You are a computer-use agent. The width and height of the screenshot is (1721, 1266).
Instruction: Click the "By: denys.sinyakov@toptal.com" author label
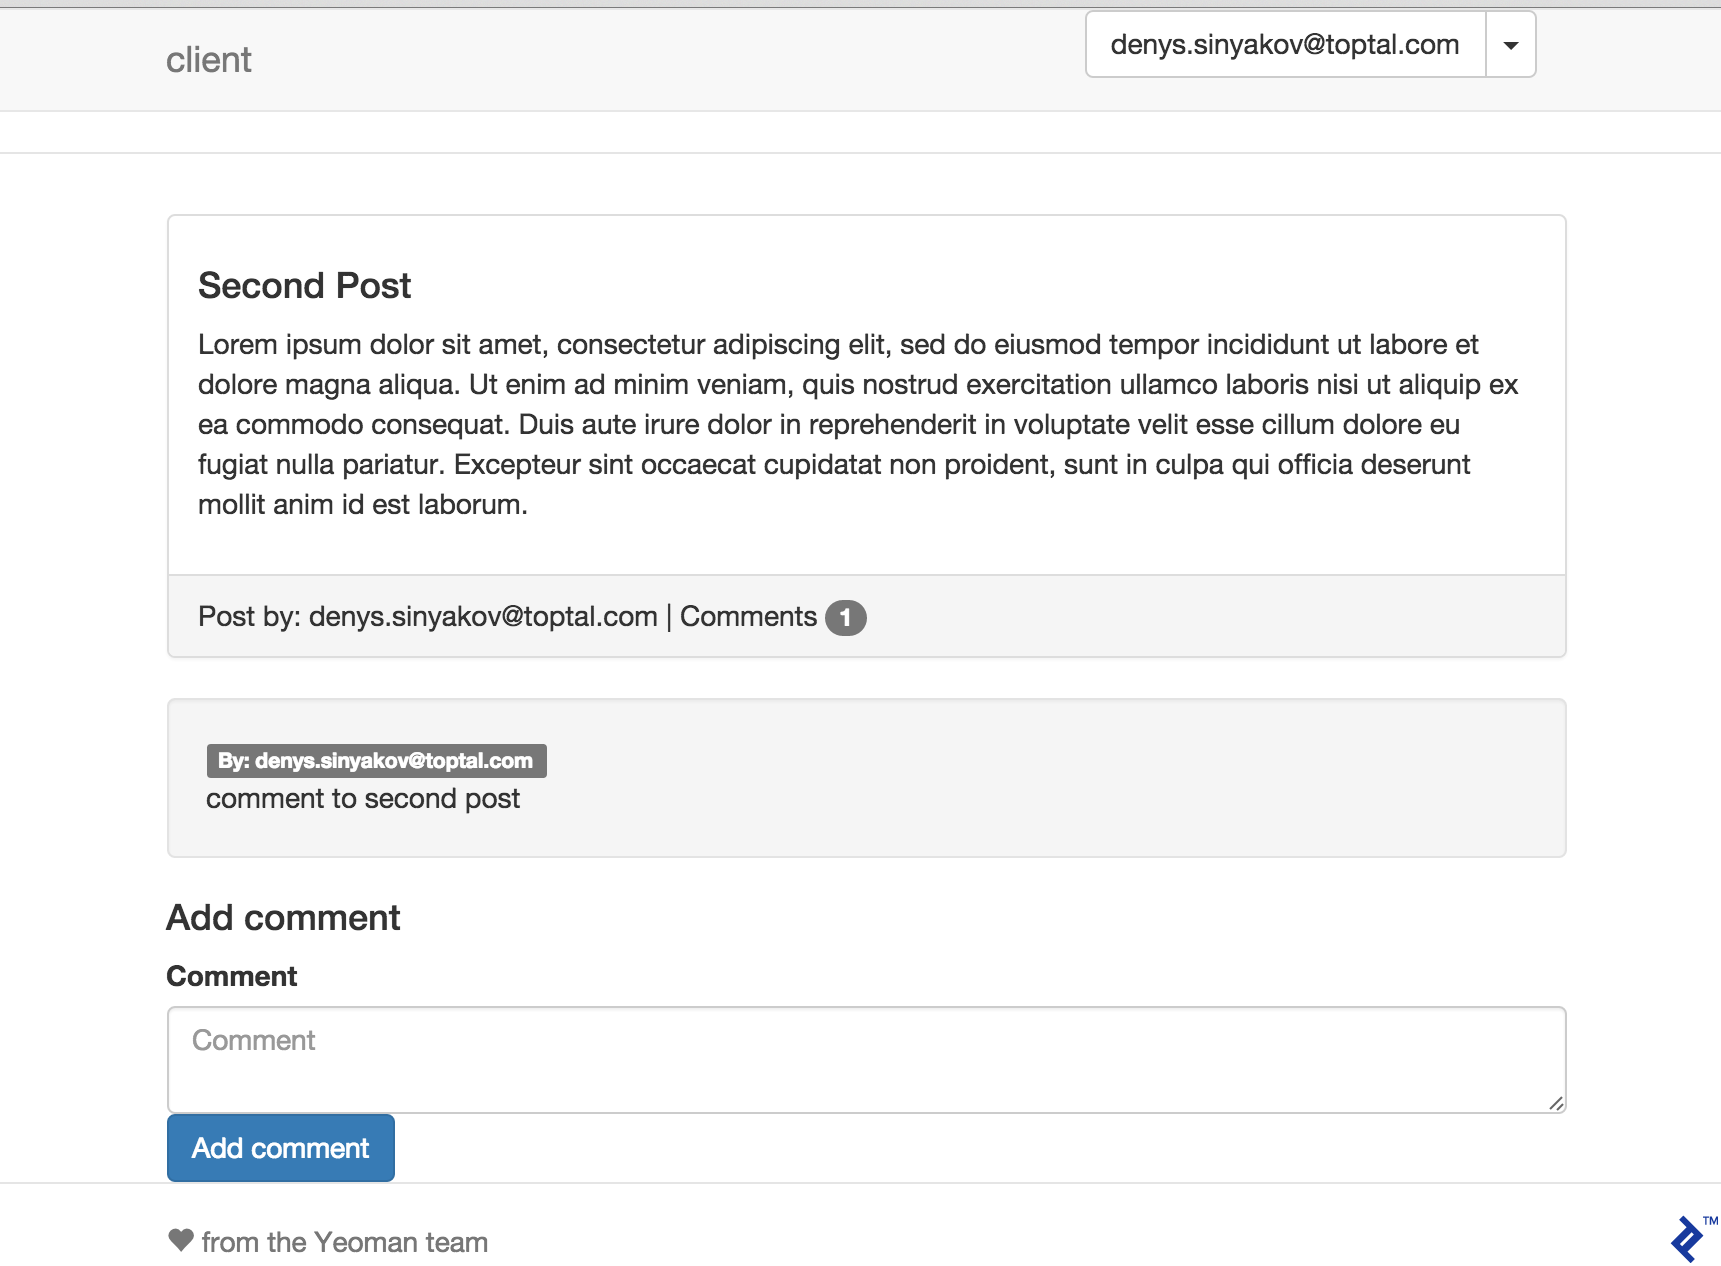pos(376,761)
